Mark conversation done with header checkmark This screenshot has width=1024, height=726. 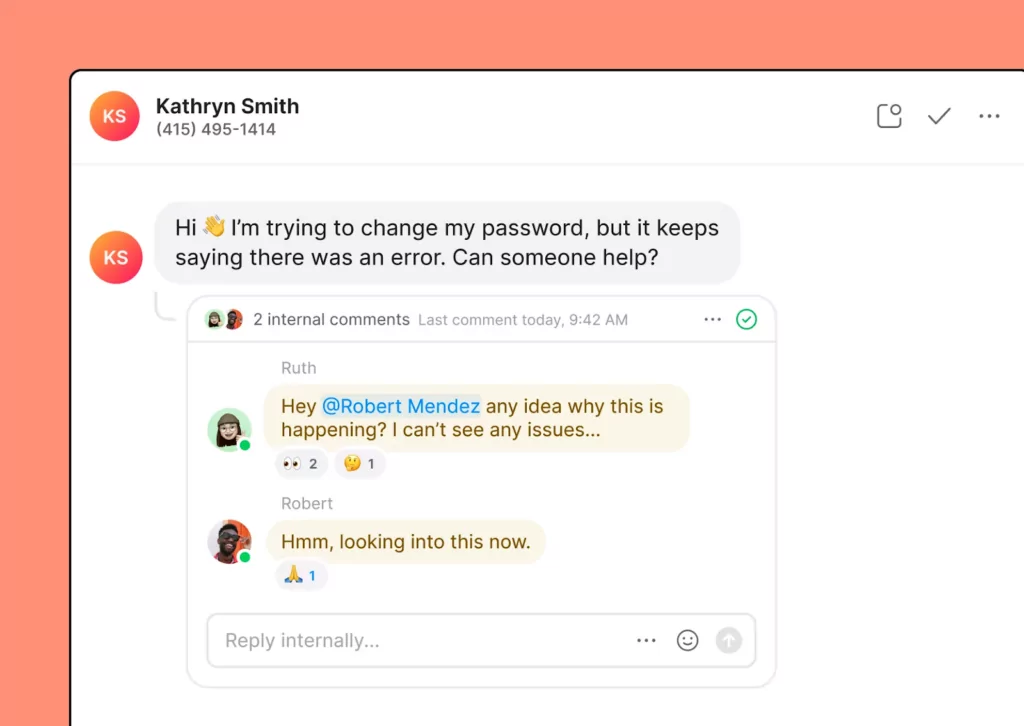click(x=939, y=116)
